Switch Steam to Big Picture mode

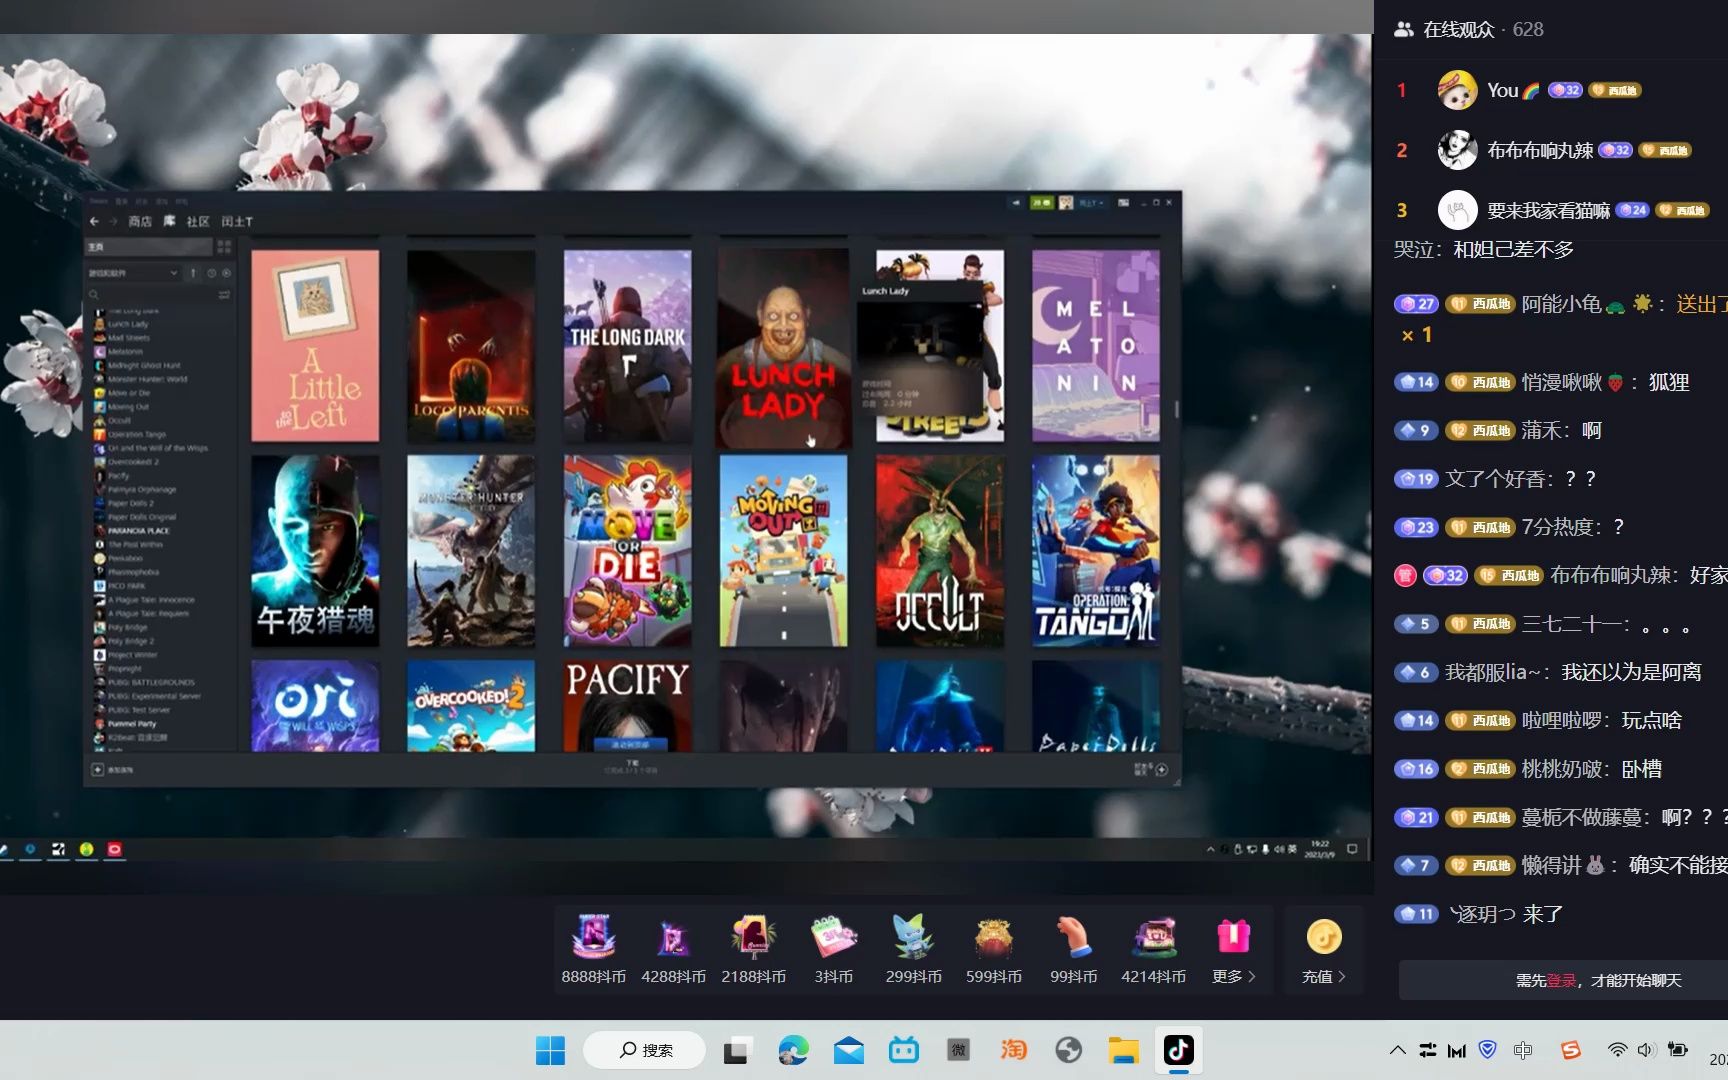pyautogui.click(x=1124, y=203)
